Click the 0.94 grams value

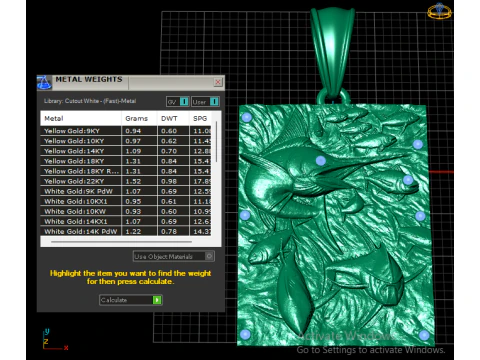[x=133, y=131]
